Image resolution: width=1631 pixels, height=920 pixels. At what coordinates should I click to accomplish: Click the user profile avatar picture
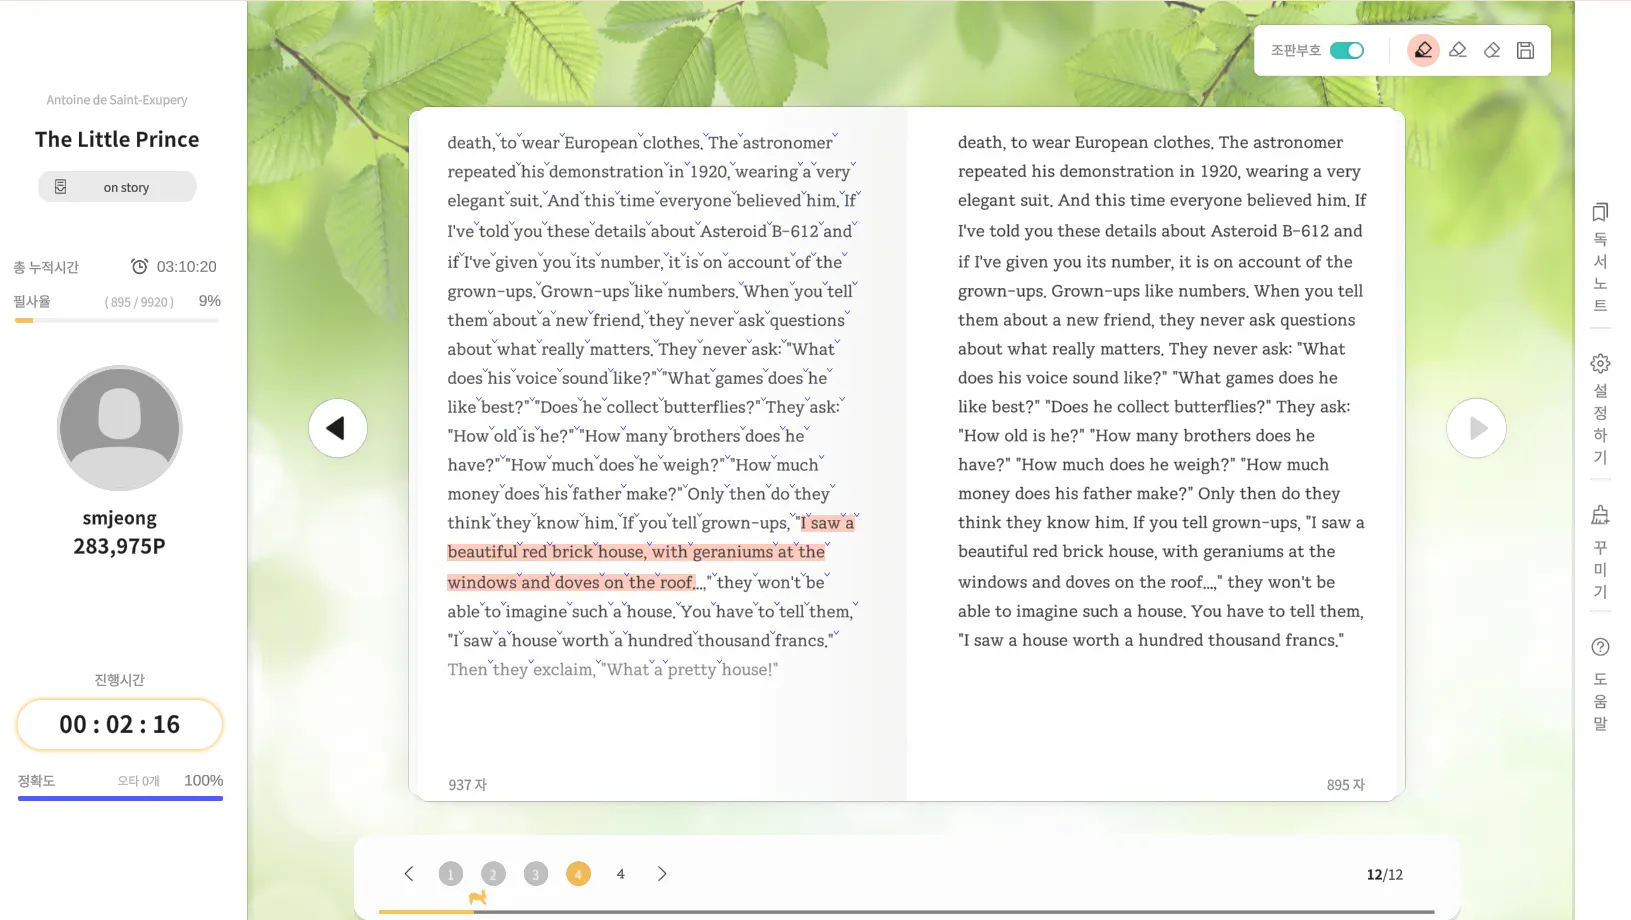(120, 428)
